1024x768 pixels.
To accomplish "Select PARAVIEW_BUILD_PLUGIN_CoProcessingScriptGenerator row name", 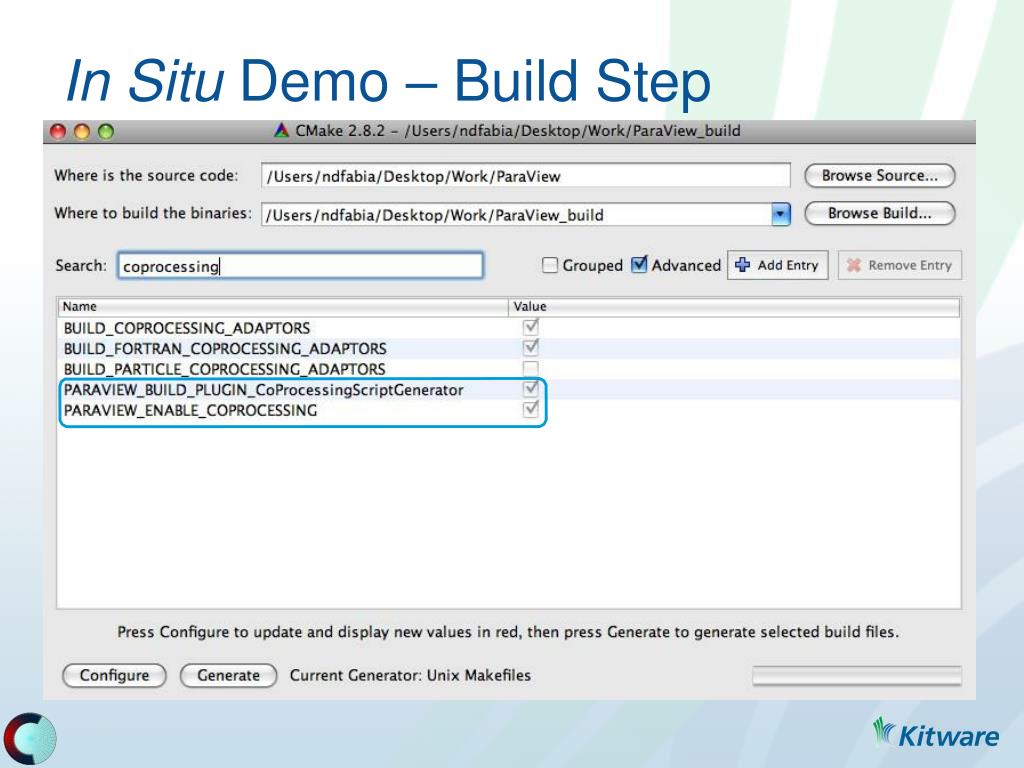I will (x=263, y=390).
